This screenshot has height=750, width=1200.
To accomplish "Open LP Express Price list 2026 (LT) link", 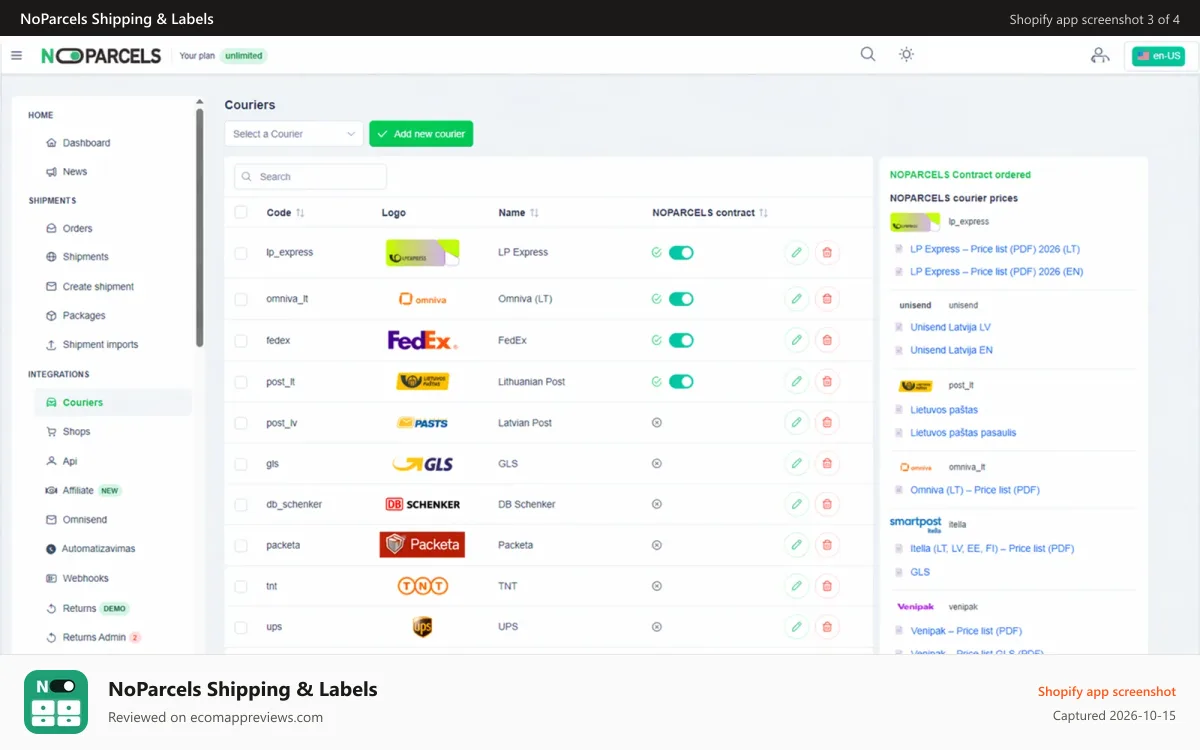I will [x=995, y=249].
